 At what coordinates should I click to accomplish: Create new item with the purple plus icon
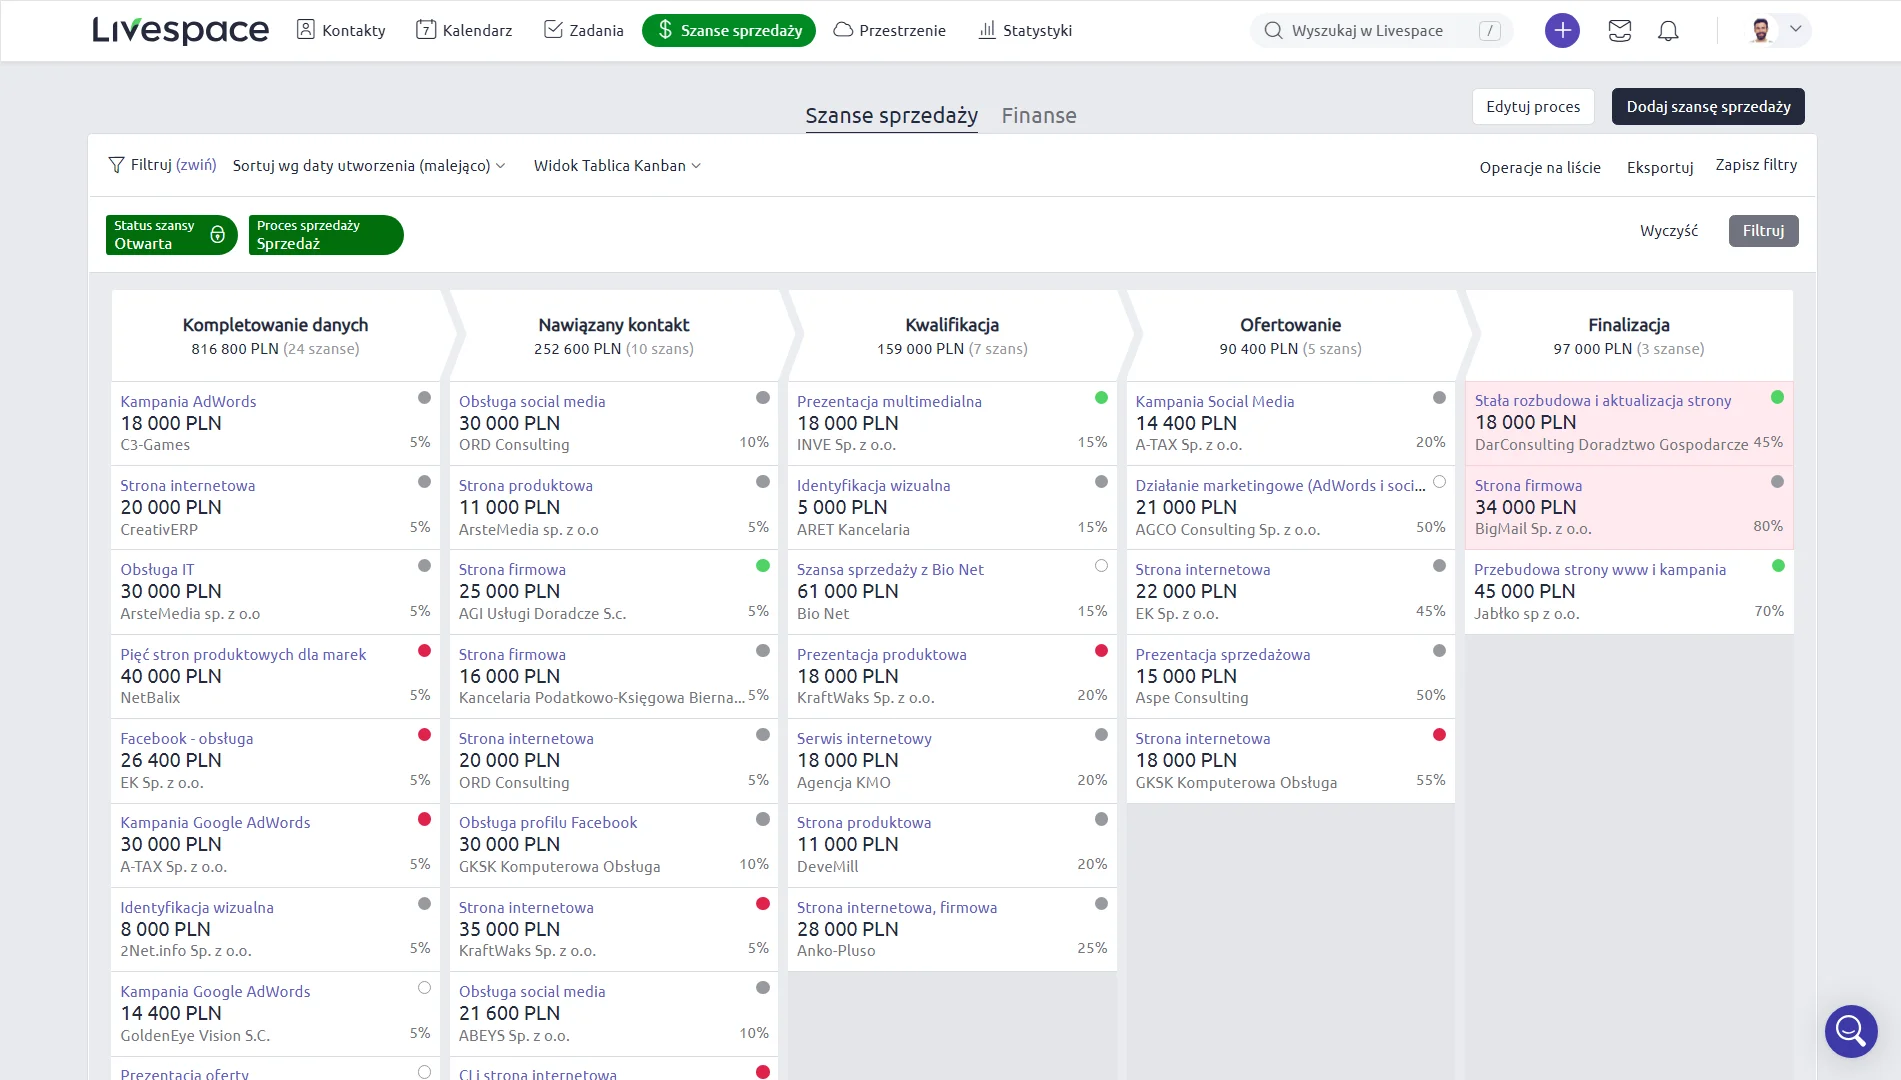click(1561, 30)
